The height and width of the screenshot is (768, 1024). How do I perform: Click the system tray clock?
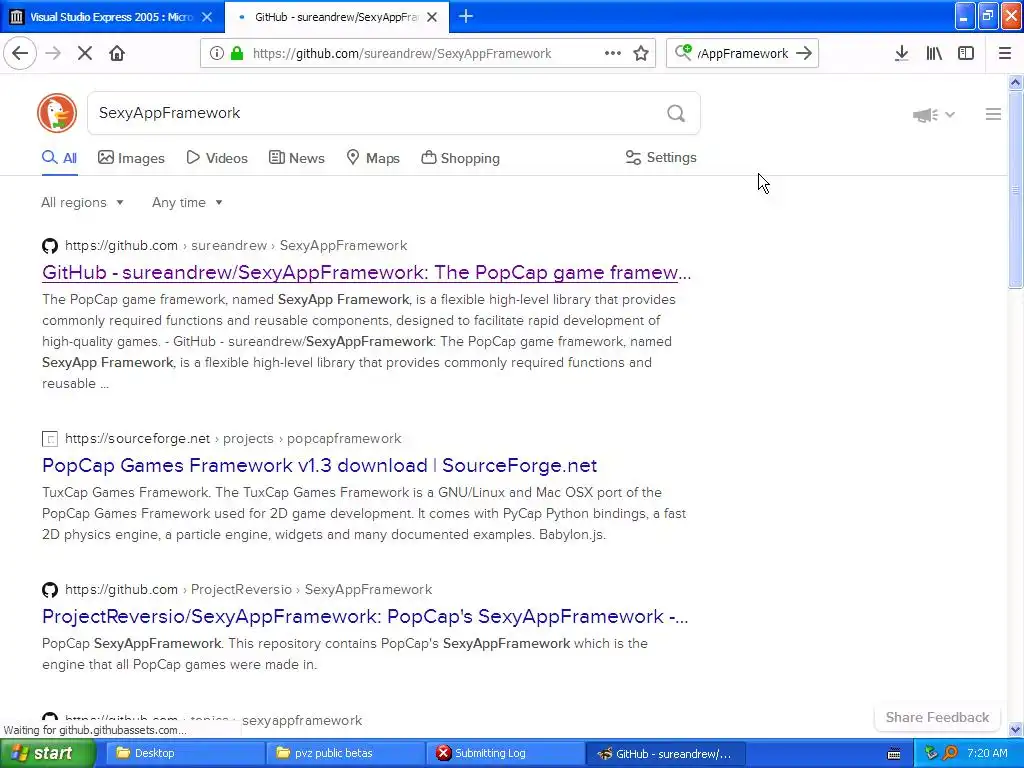[987, 753]
